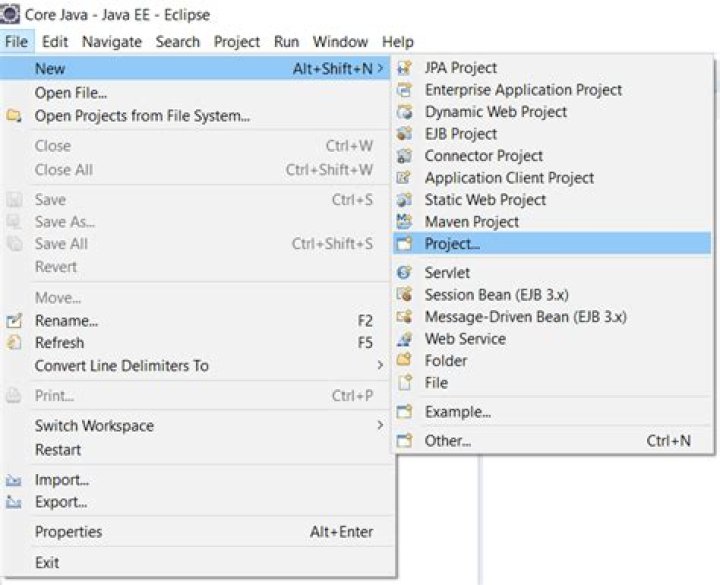
Task: Select Dynamic Web Project entry
Action: point(552,112)
